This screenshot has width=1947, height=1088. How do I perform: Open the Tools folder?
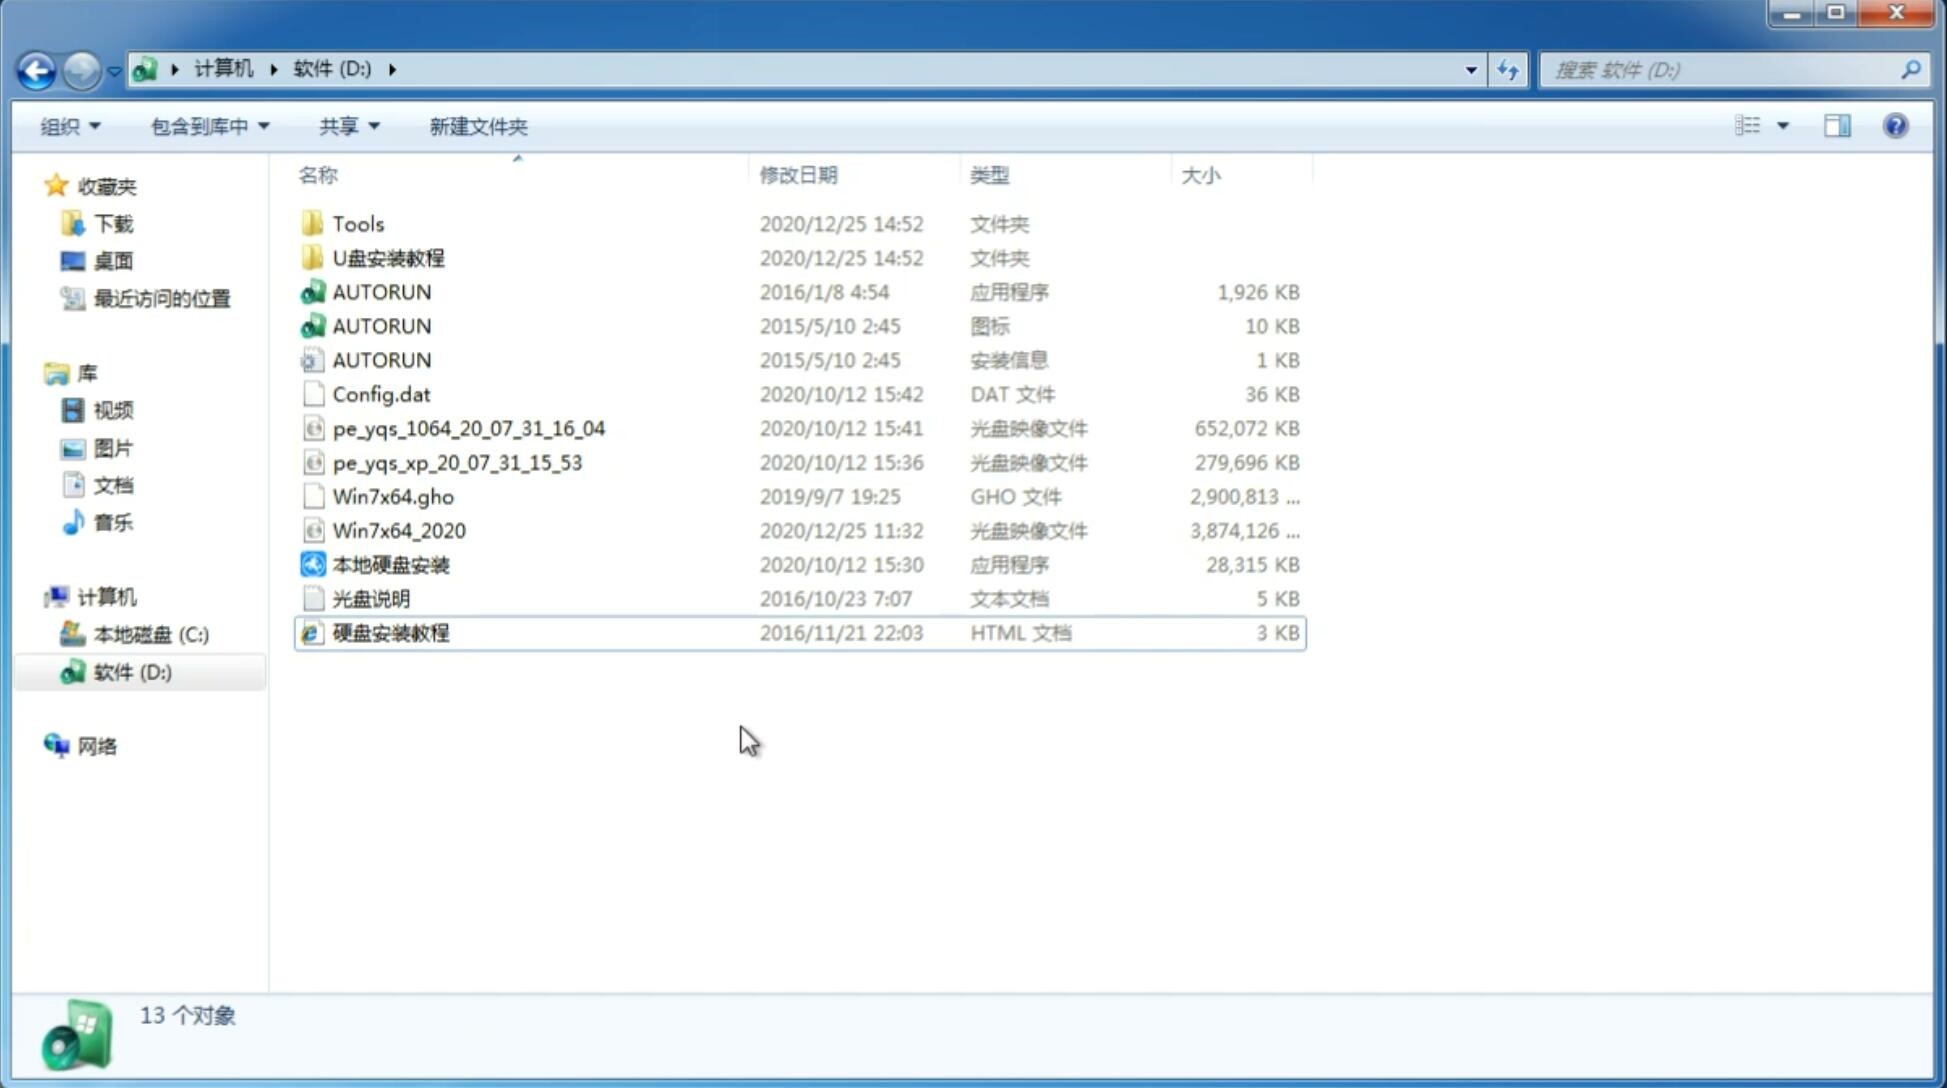click(x=357, y=223)
